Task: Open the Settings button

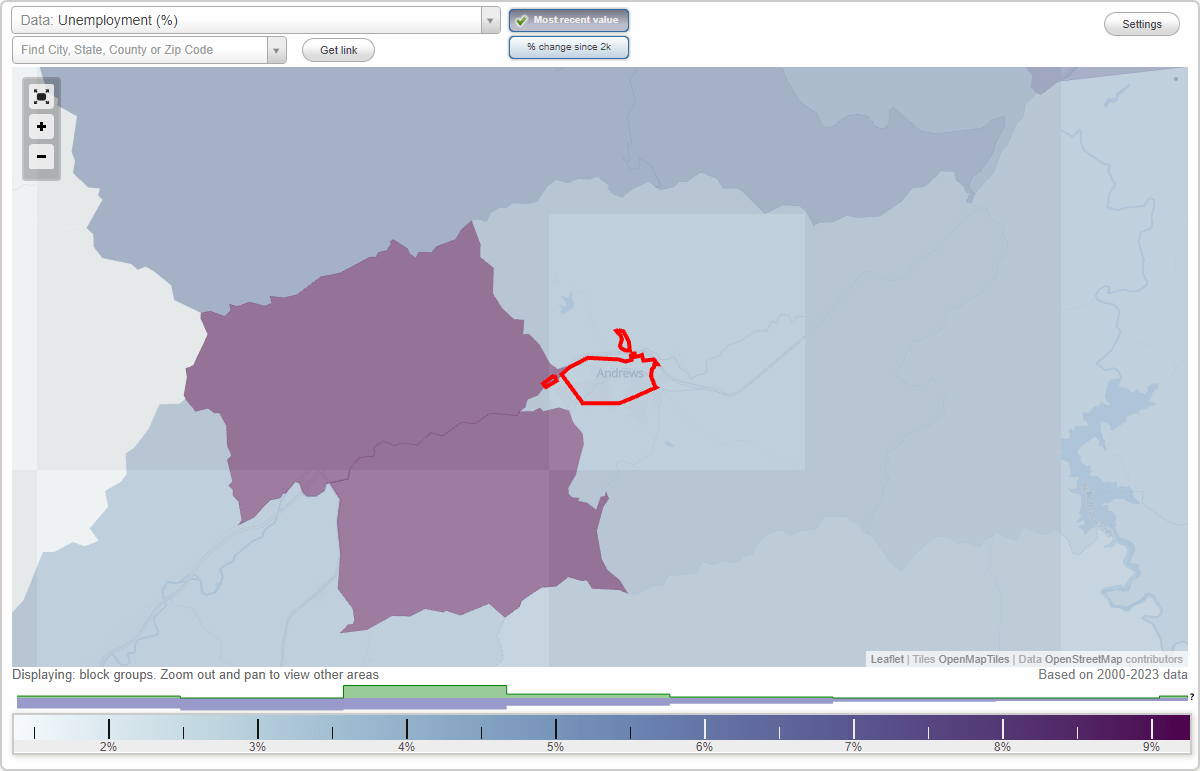Action: click(1142, 24)
